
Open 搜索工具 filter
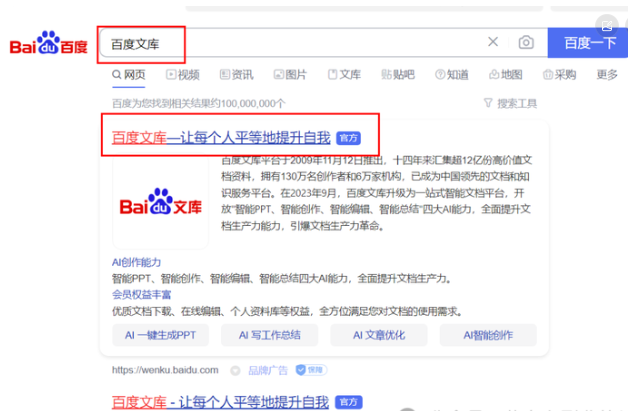[510, 103]
